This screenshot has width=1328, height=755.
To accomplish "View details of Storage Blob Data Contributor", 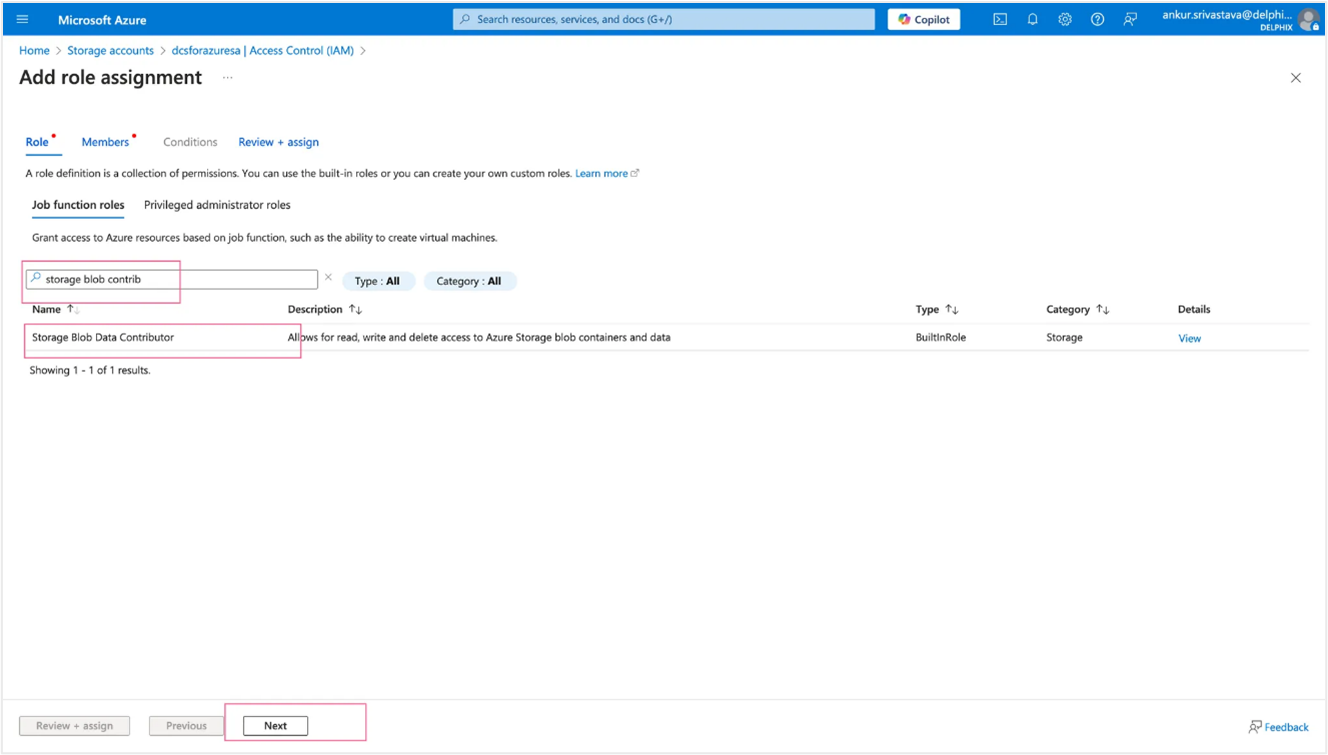I will tap(1188, 337).
